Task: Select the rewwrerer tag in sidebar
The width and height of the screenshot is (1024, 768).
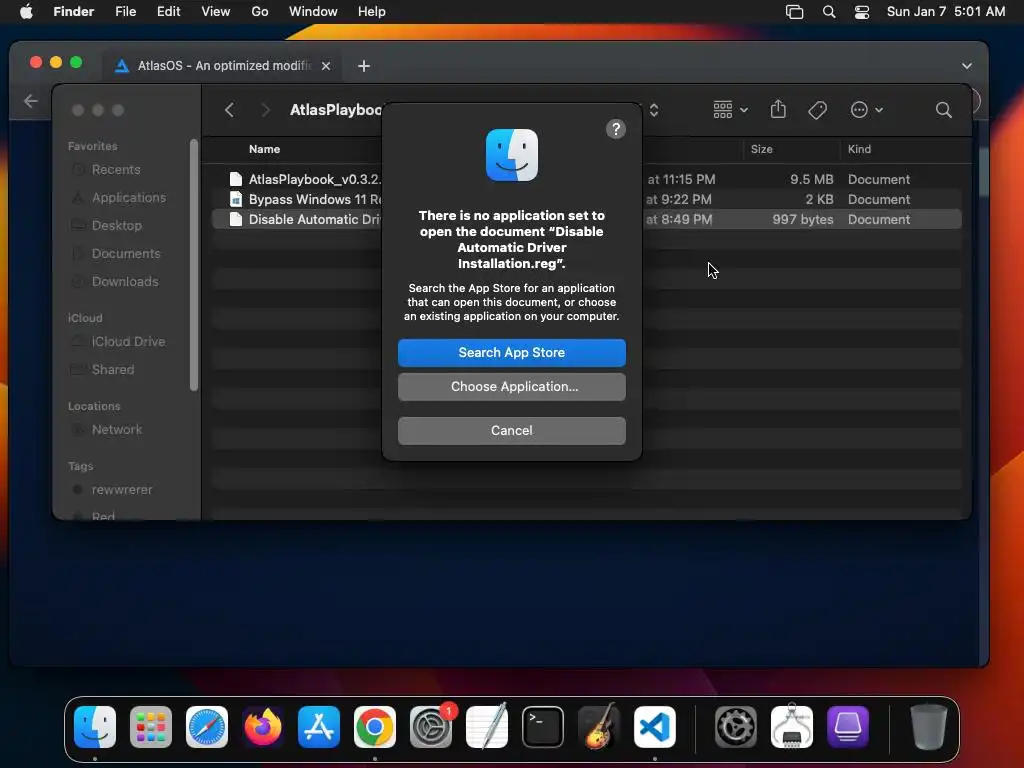Action: [x=121, y=490]
